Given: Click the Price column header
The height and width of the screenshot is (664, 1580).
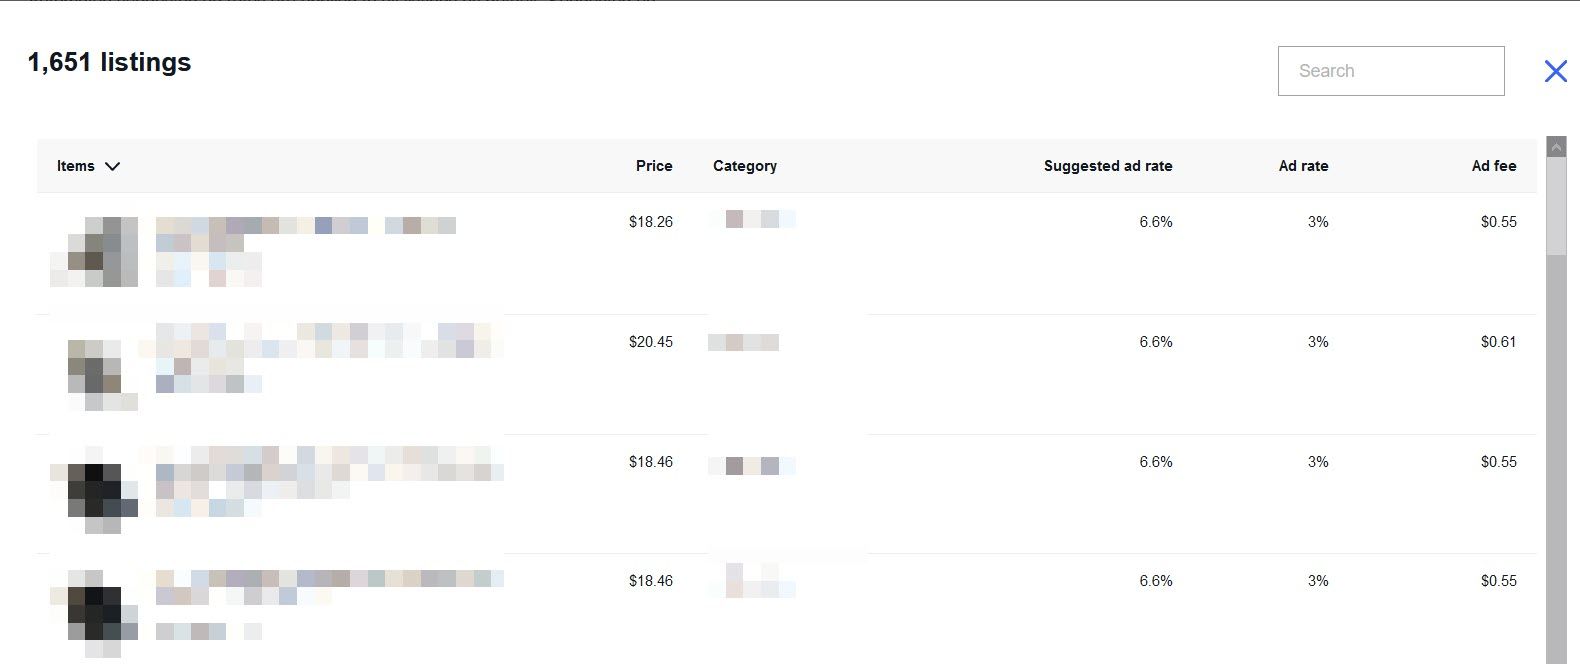Looking at the screenshot, I should pos(654,166).
